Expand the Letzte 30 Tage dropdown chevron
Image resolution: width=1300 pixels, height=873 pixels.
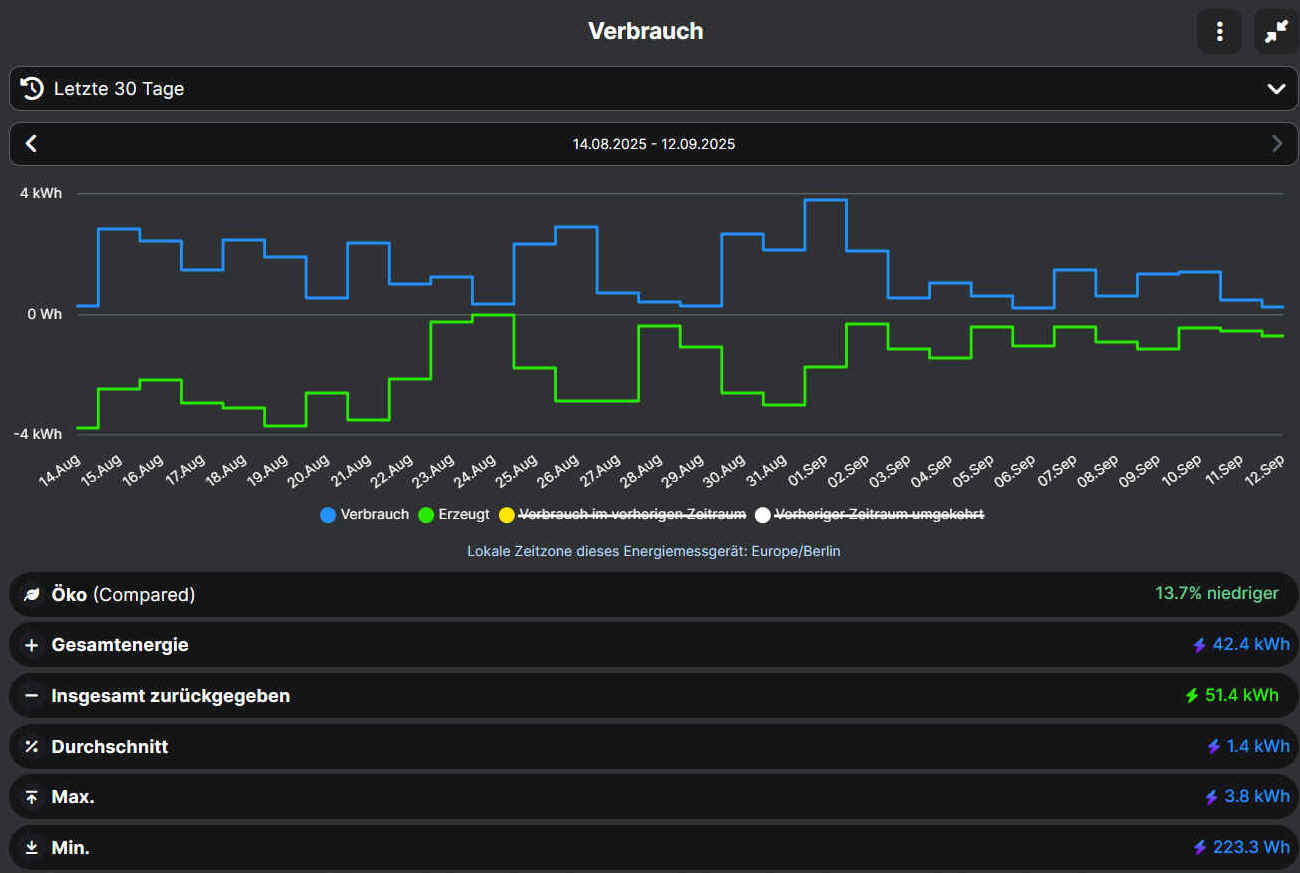point(1276,89)
